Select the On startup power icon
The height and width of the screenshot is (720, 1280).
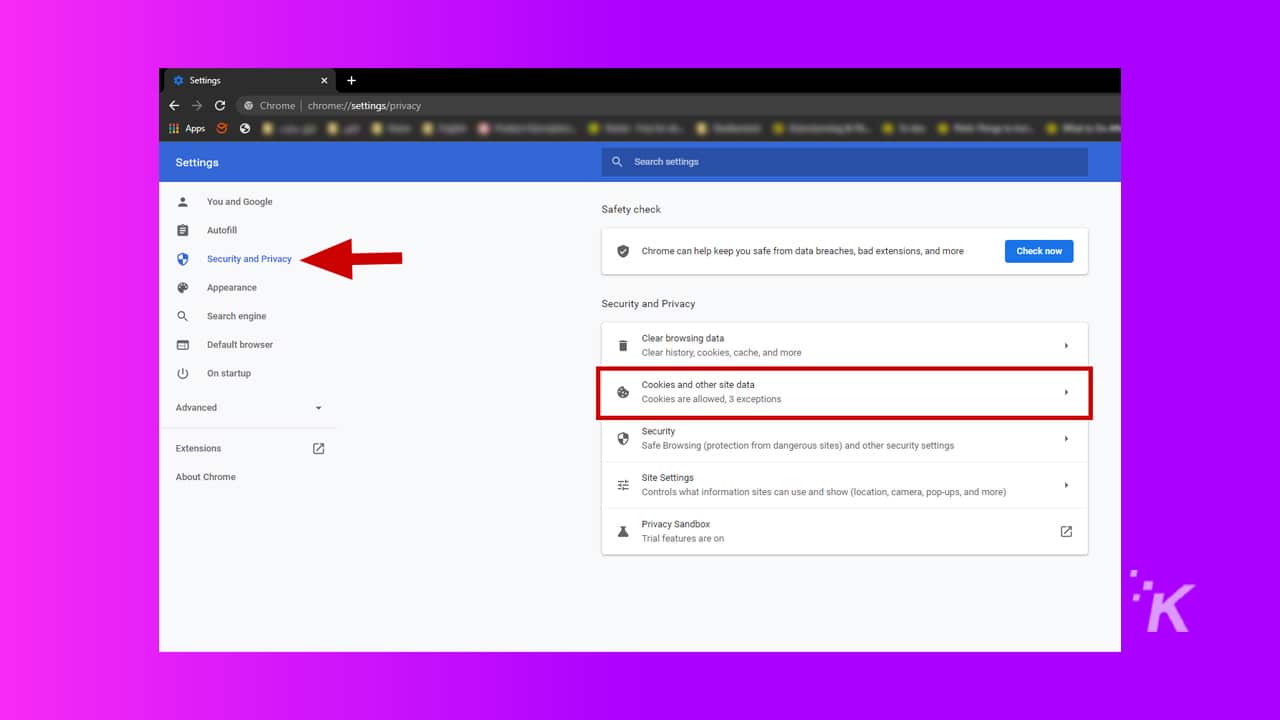pos(183,373)
